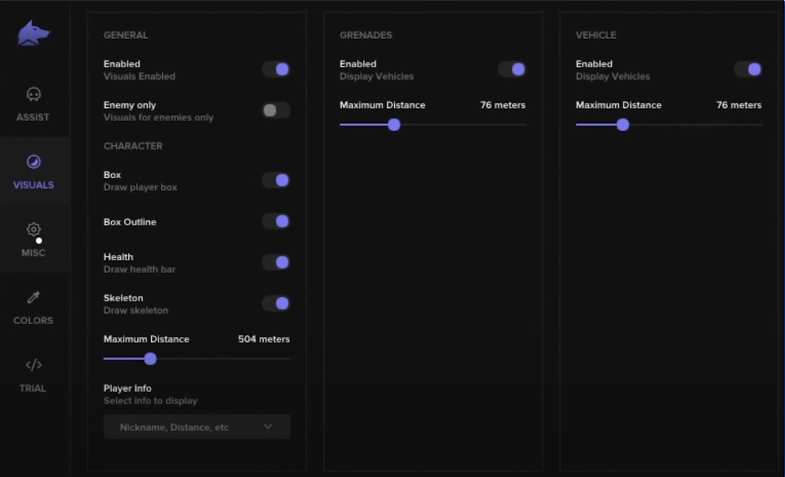Turn off the Skeleton drawing toggle
The width and height of the screenshot is (785, 477).
click(x=276, y=304)
